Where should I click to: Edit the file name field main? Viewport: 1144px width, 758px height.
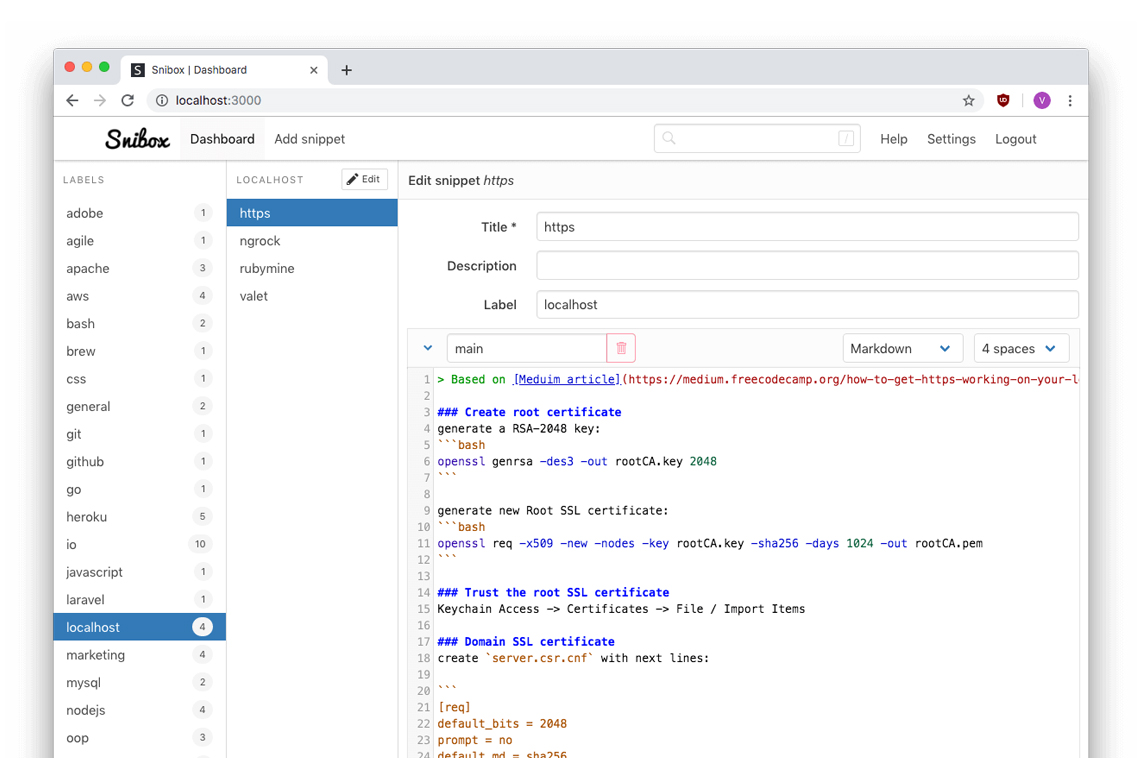tap(527, 348)
